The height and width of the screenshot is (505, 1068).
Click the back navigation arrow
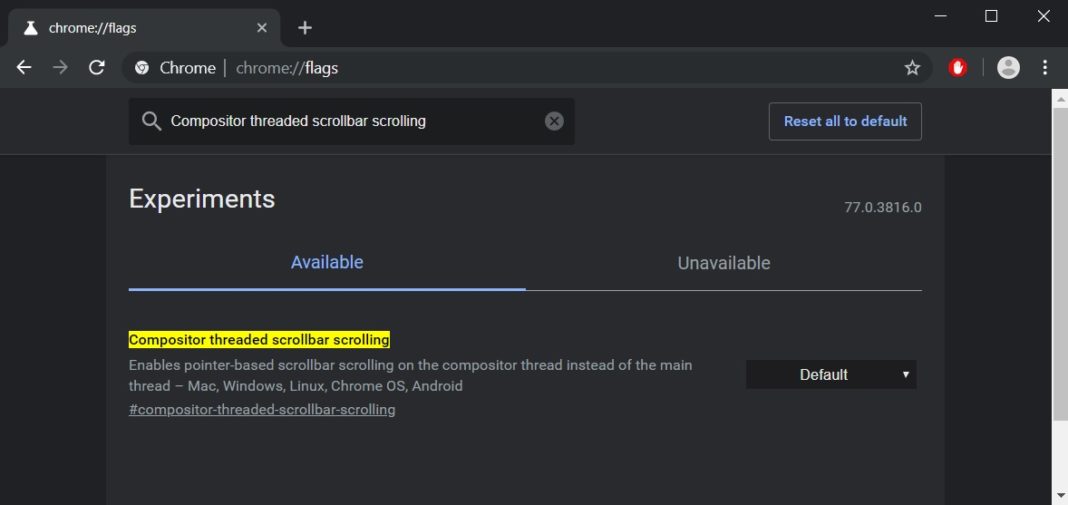pos(24,68)
